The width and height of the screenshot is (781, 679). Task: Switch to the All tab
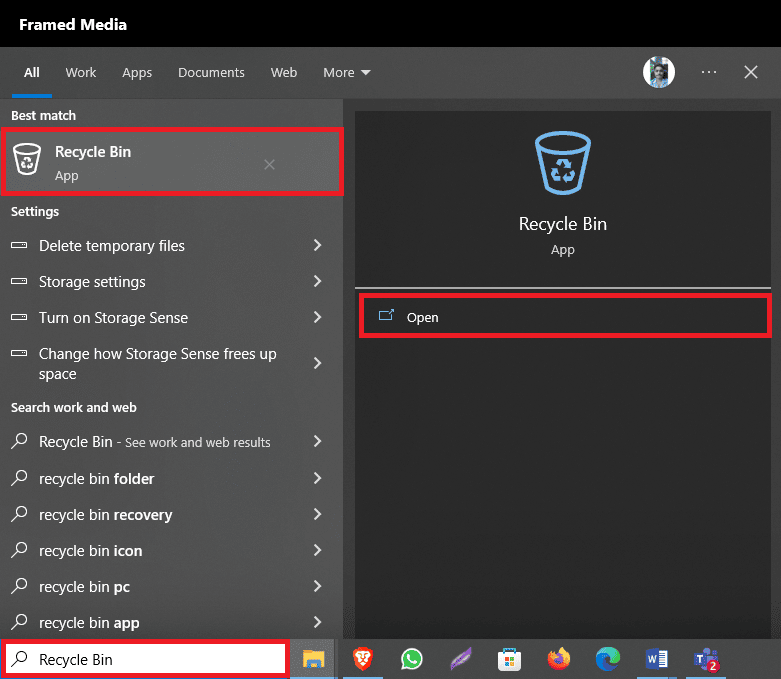pyautogui.click(x=31, y=73)
